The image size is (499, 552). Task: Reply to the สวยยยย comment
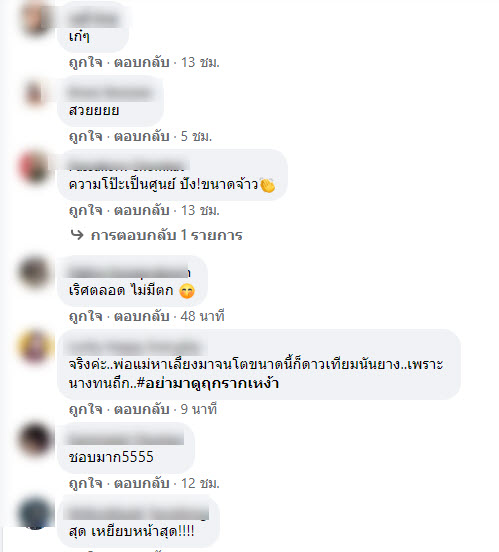click(x=142, y=136)
